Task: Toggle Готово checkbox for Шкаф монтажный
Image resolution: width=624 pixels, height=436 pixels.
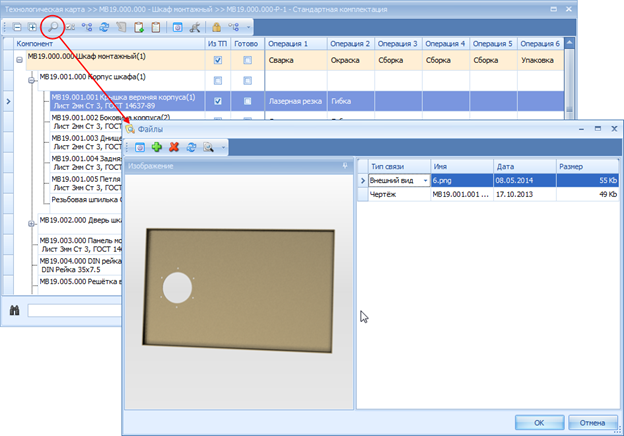Action: pyautogui.click(x=247, y=61)
